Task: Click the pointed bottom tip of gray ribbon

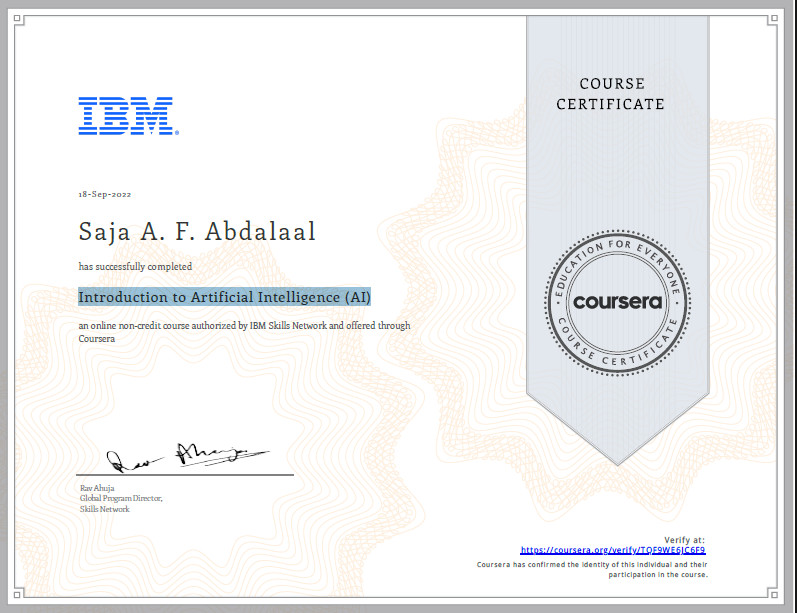Action: click(610, 460)
